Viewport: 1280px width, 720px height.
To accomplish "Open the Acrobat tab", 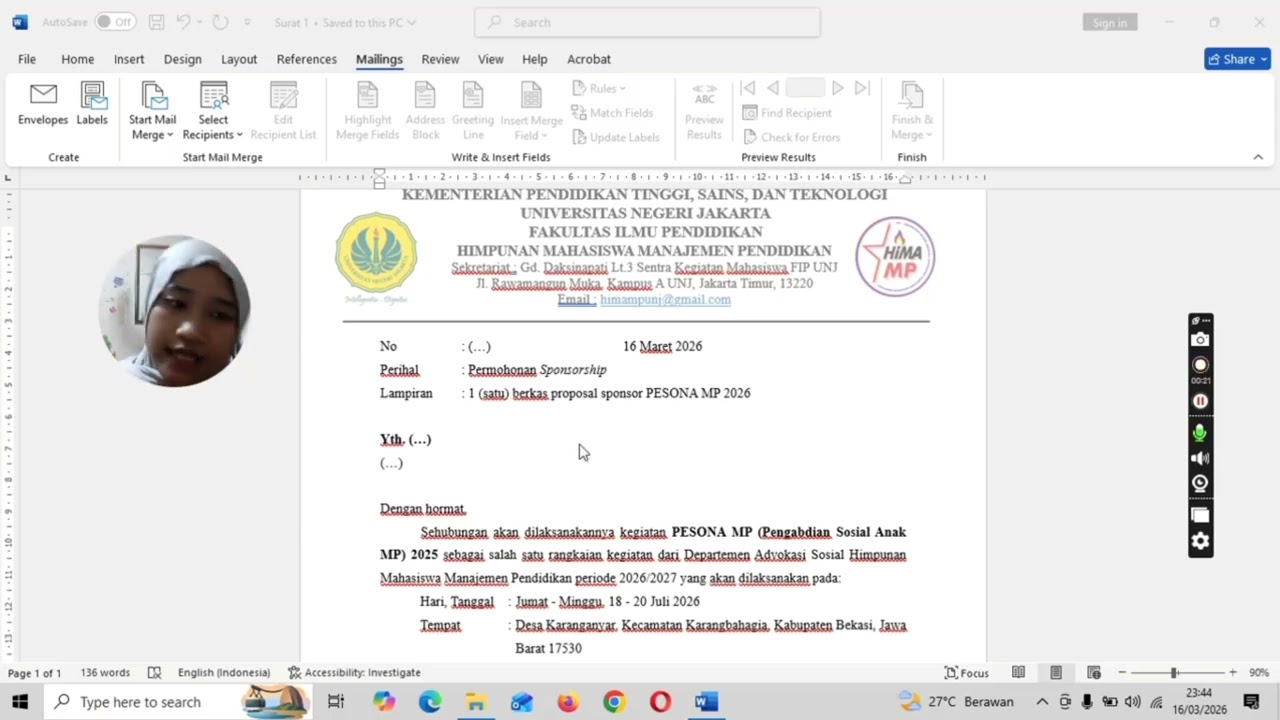I will tap(589, 59).
